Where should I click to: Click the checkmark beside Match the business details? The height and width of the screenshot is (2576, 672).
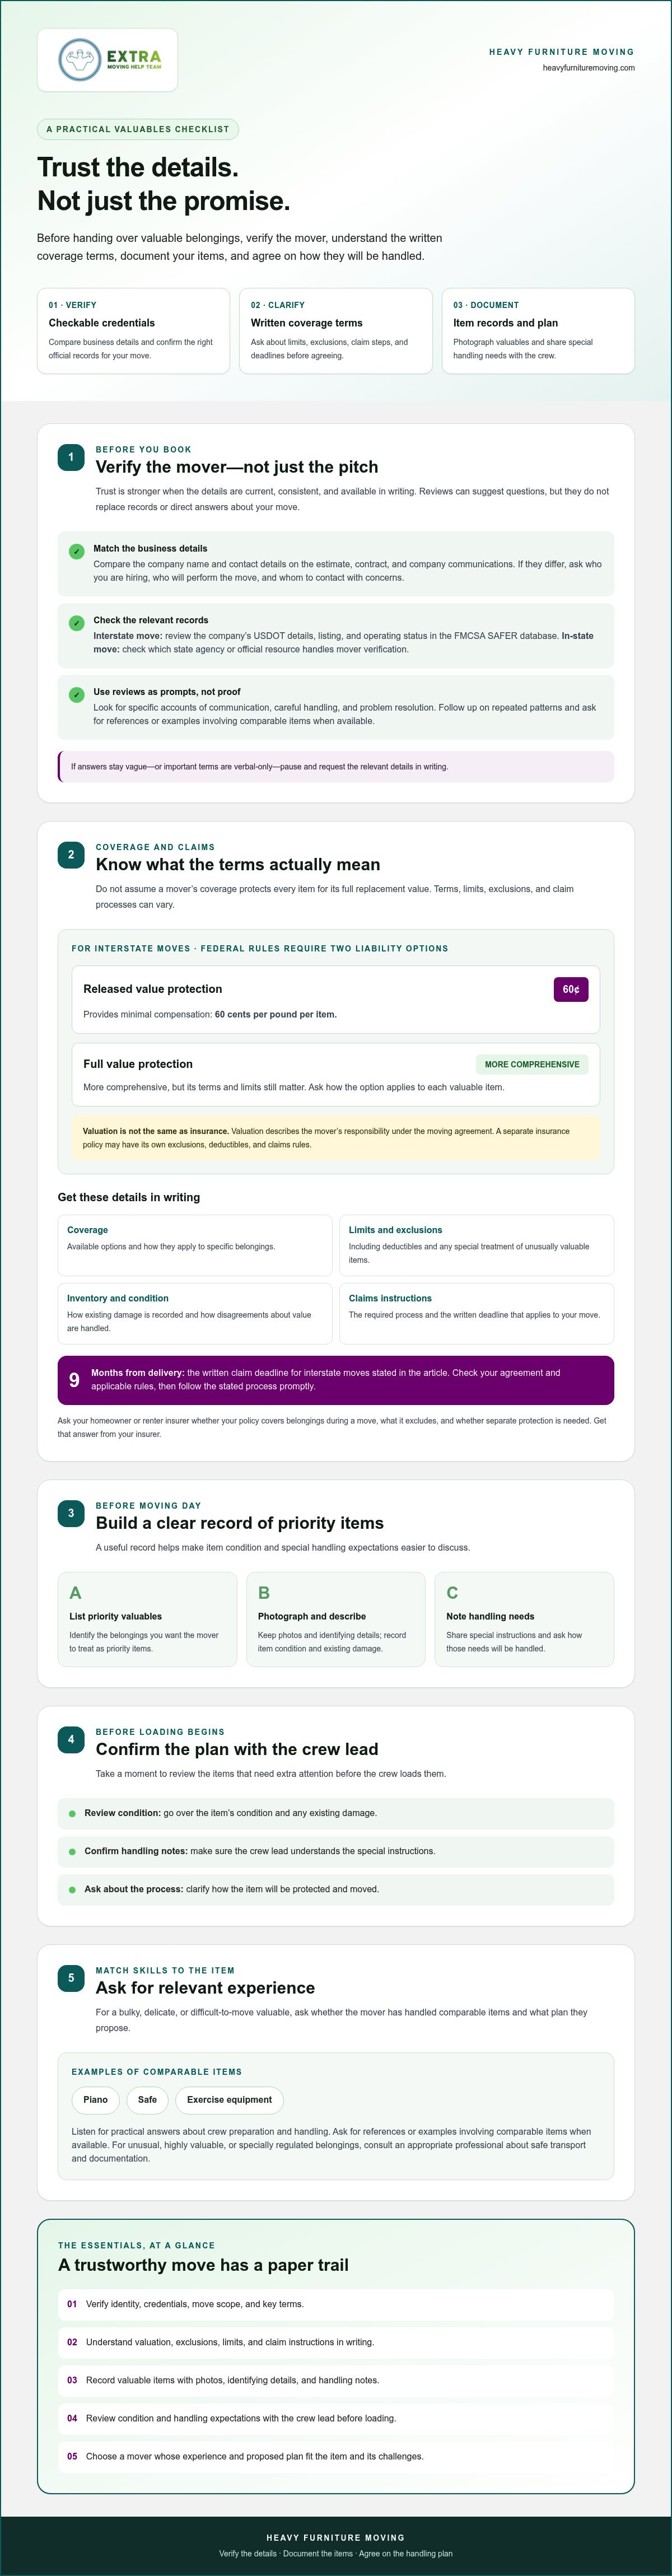pyautogui.click(x=77, y=552)
